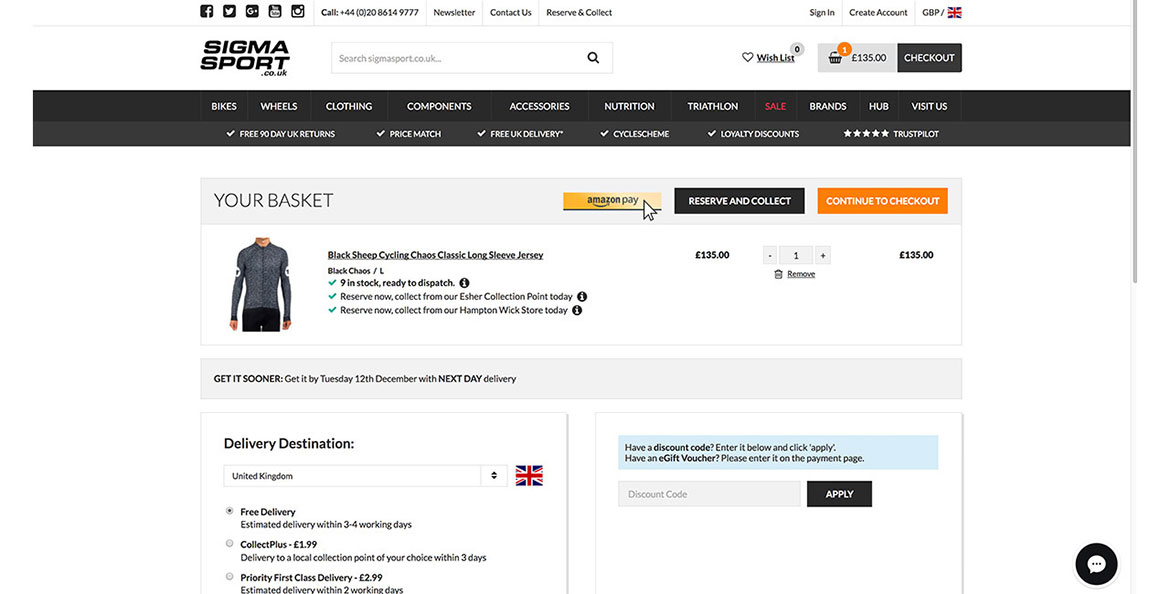Open the Clothing menu
The width and height of the screenshot is (1170, 594).
[x=349, y=106]
